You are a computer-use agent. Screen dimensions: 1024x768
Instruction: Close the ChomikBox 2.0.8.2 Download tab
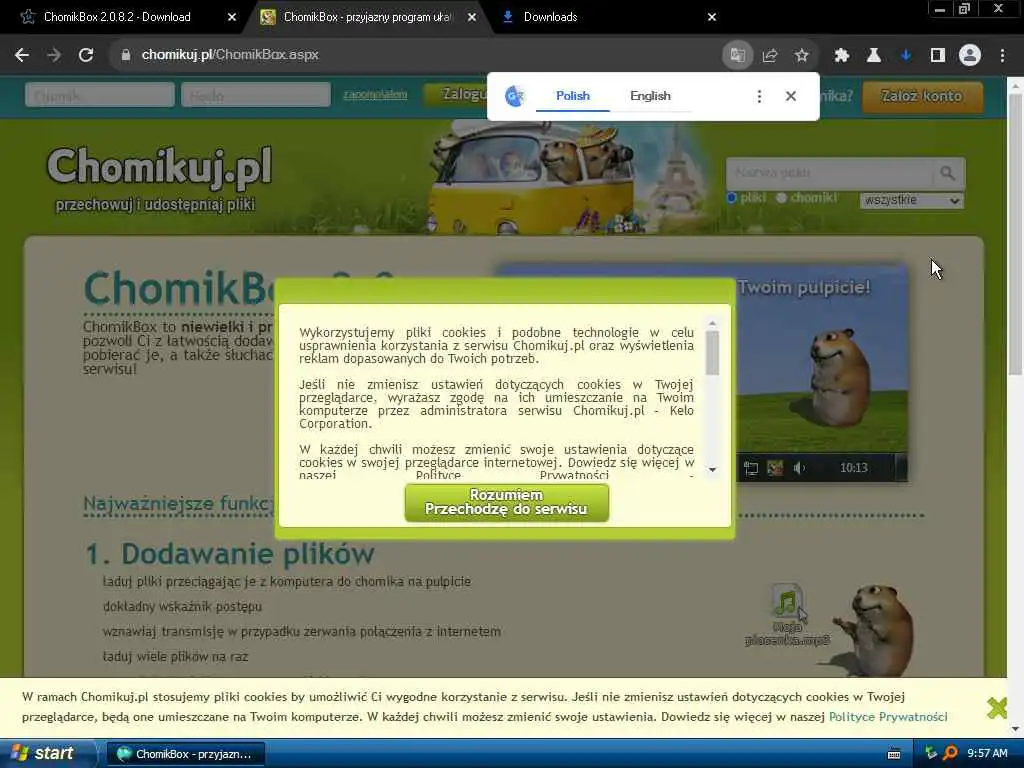pyautogui.click(x=232, y=17)
